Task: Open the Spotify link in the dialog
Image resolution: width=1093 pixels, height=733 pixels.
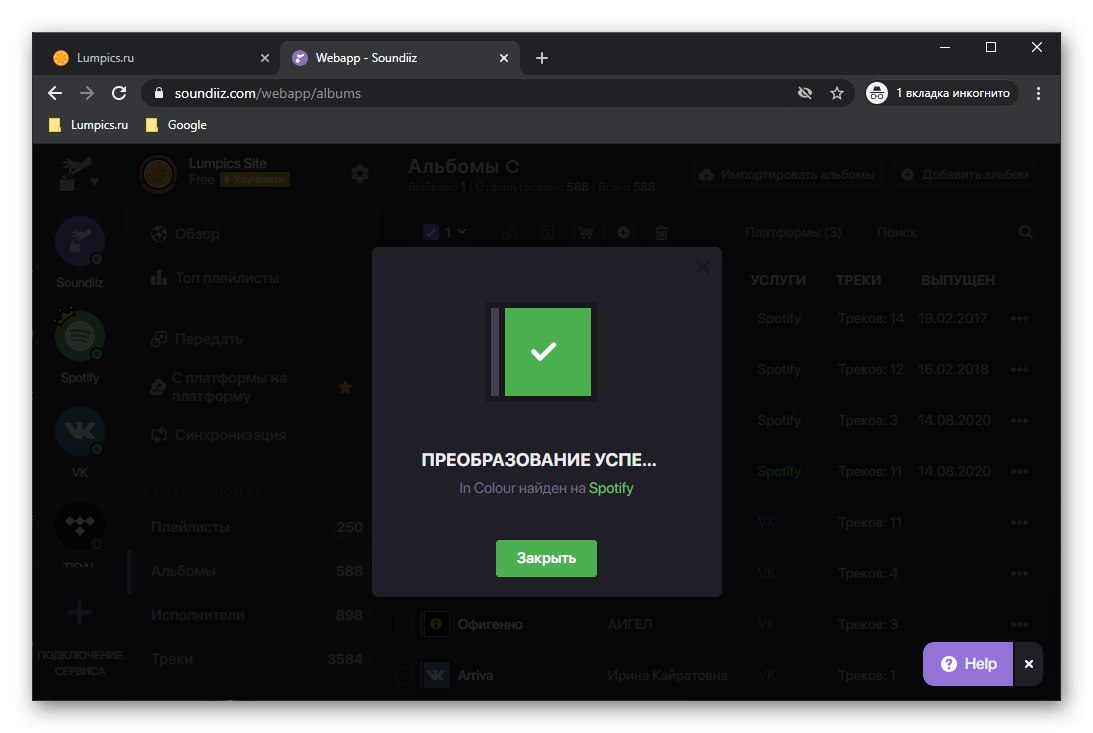Action: [611, 488]
